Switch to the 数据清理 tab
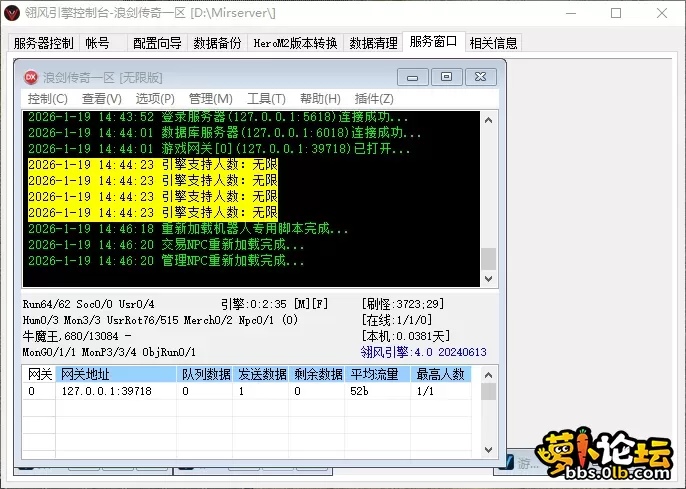The image size is (686, 489). tap(373, 43)
